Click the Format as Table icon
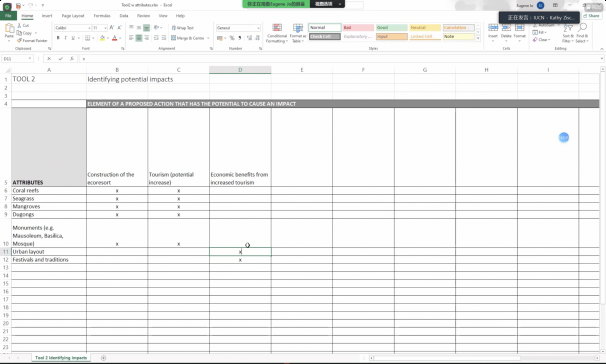Viewport: 606px width, 364px height. click(x=298, y=33)
